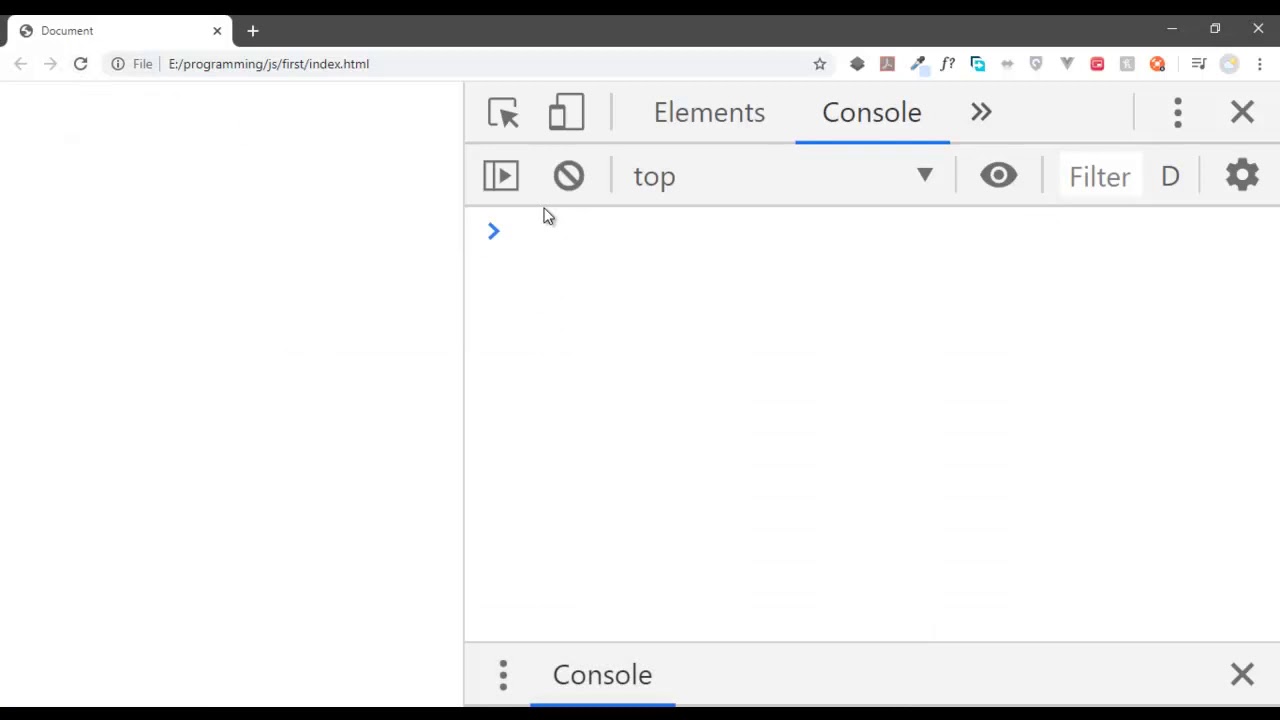The image size is (1280, 720).
Task: Click the blue copy-arrow extension icon
Action: (x=977, y=64)
